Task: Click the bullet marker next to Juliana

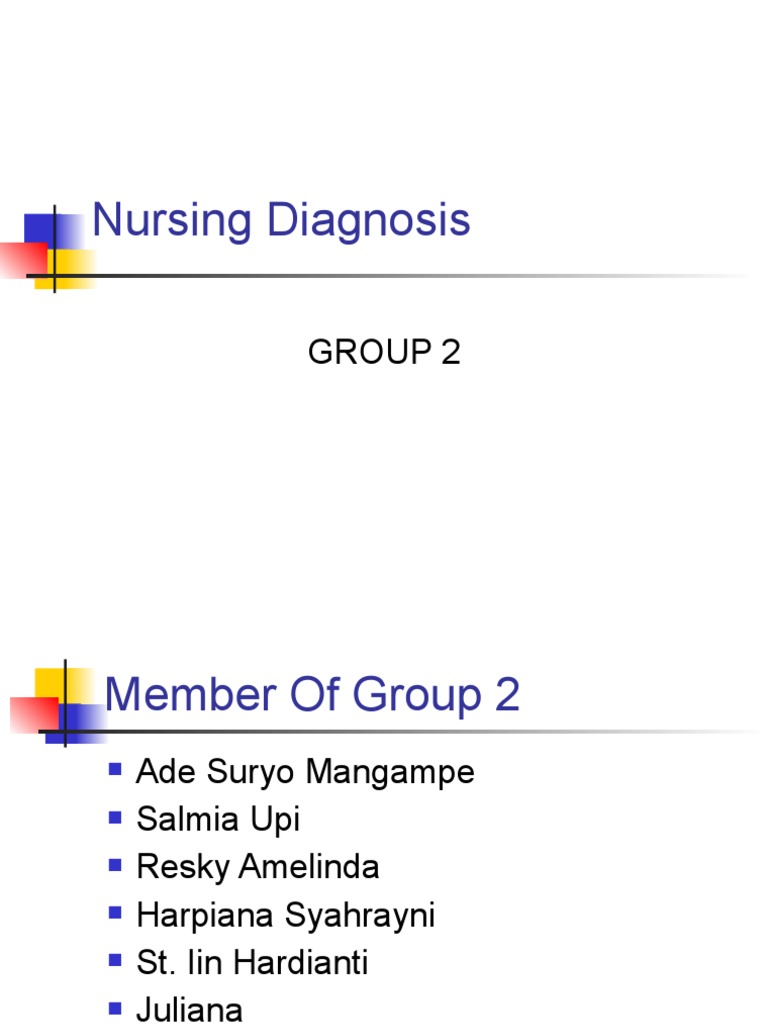Action: pyautogui.click(x=115, y=1008)
